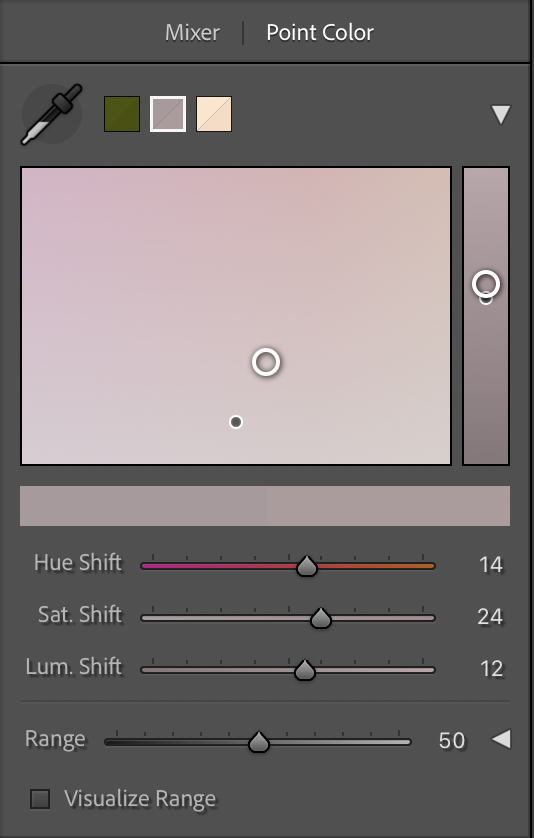Click the Lum. Shift slider handle

click(x=305, y=670)
